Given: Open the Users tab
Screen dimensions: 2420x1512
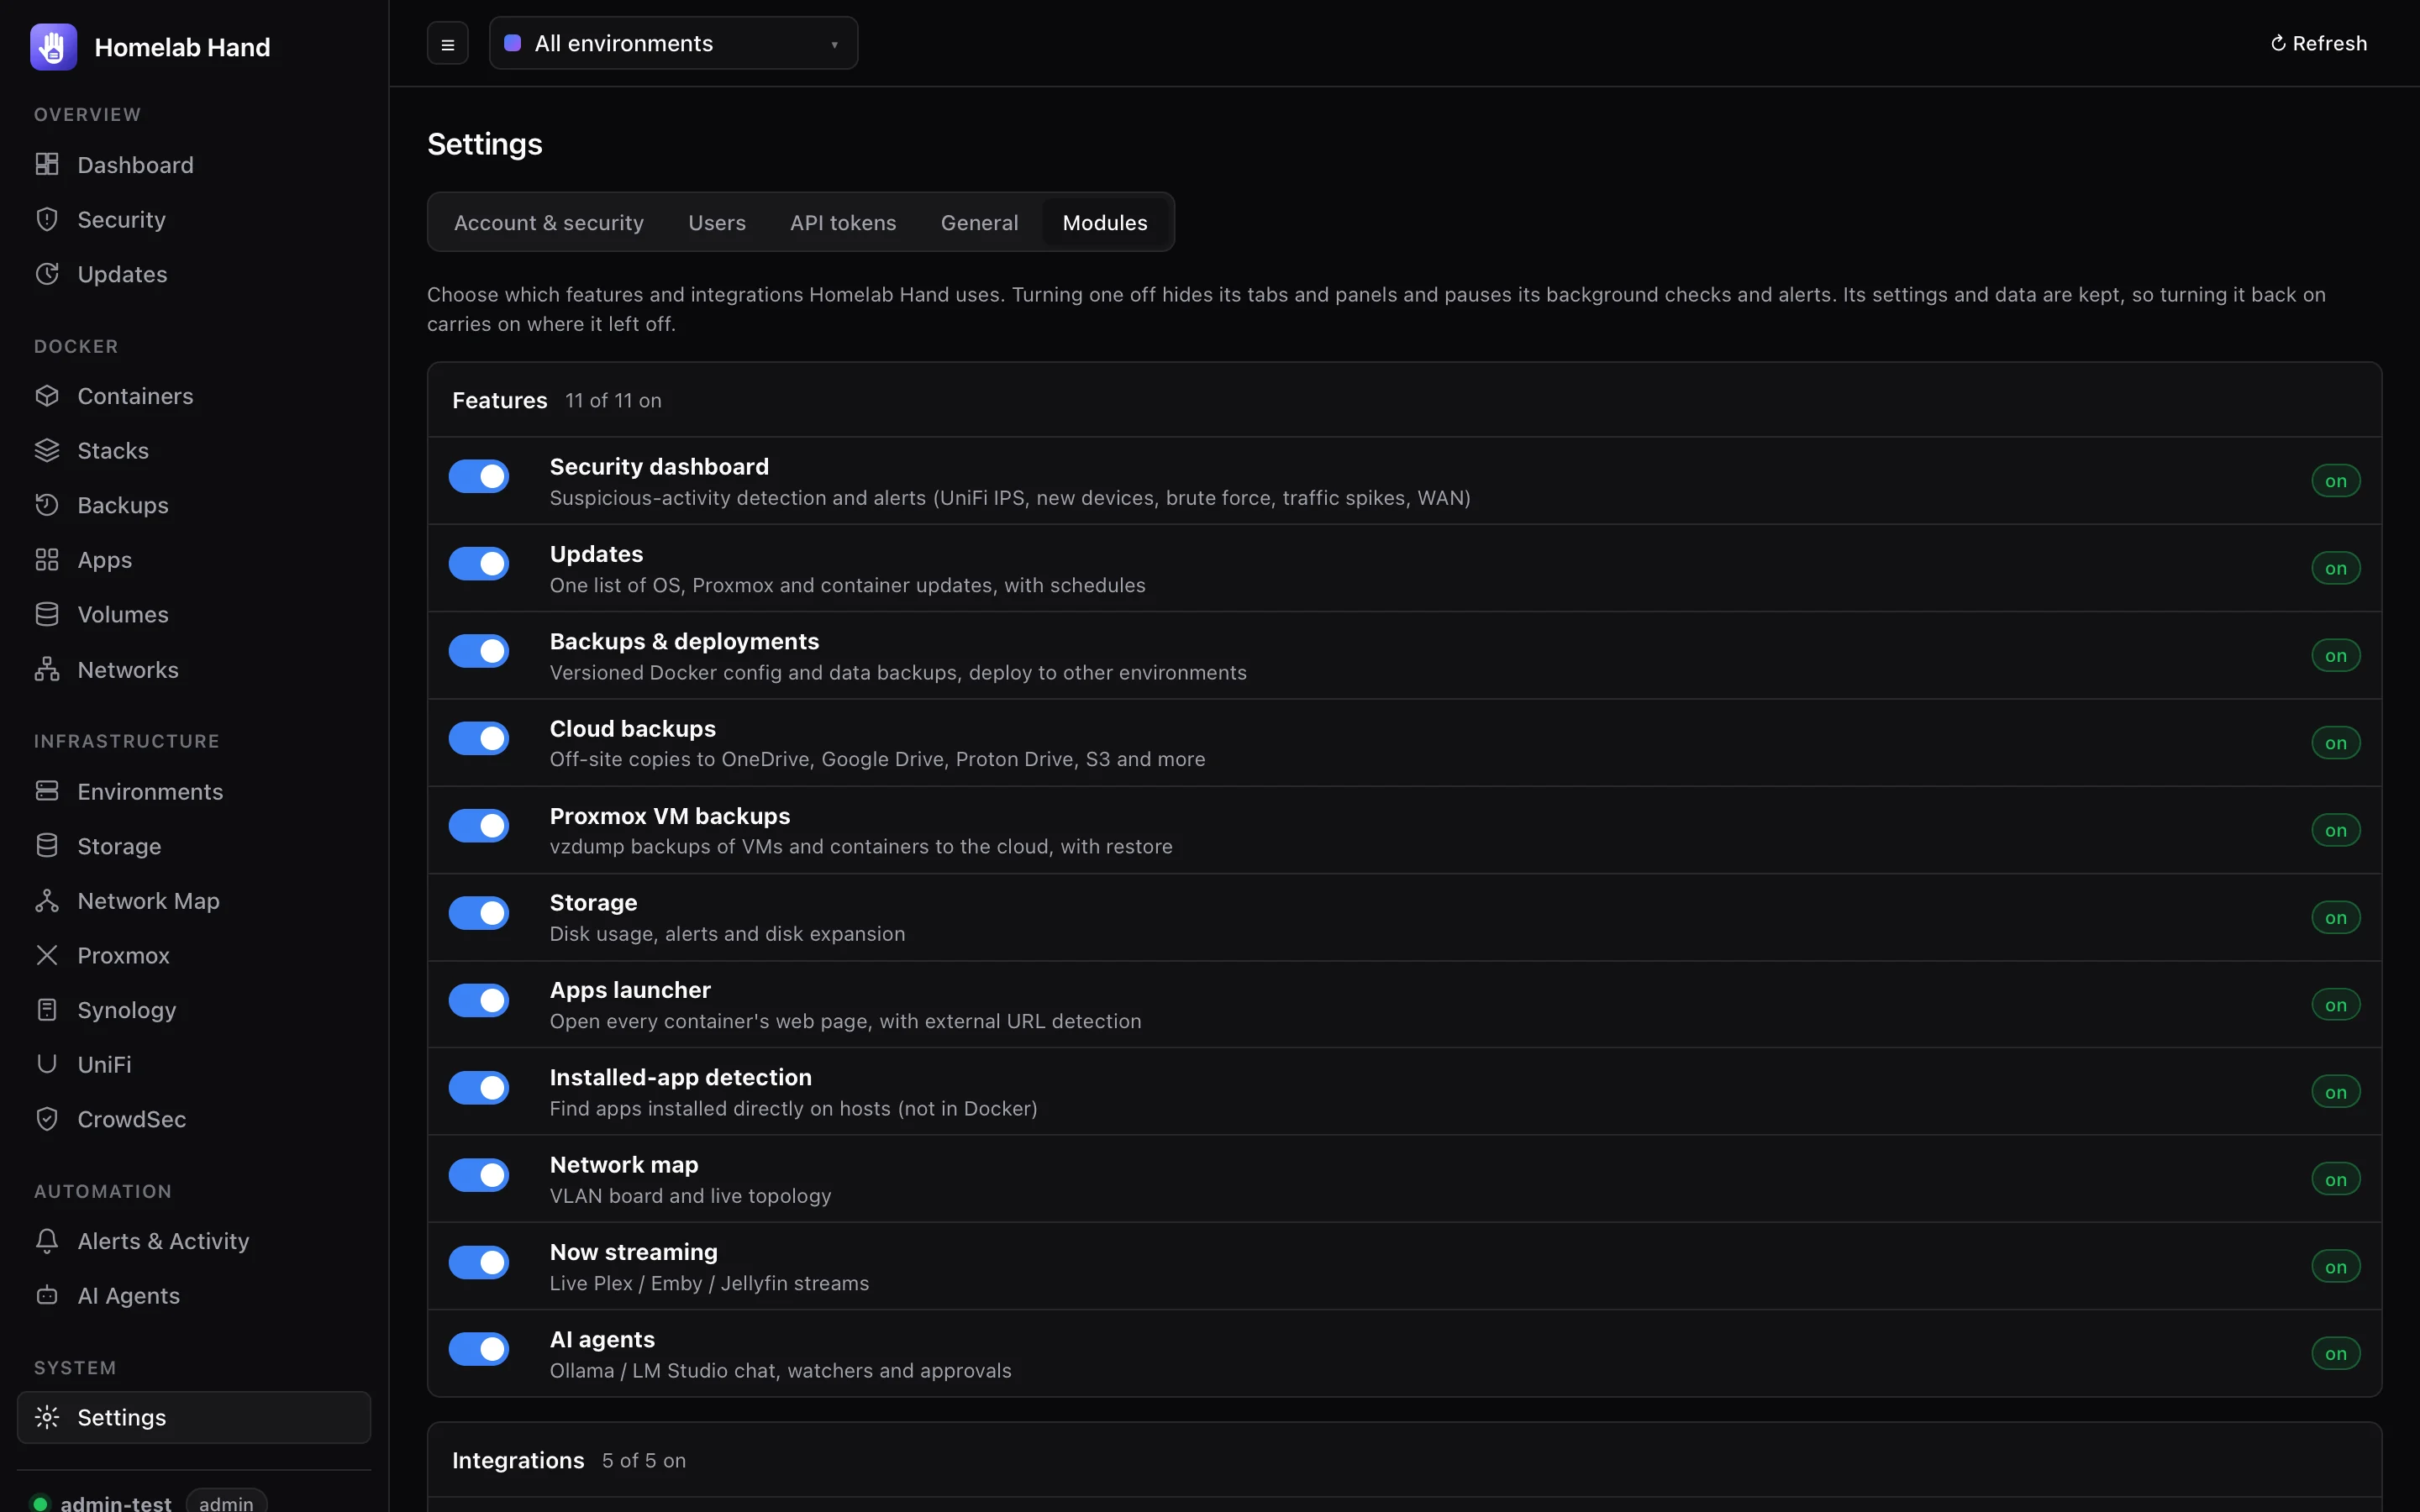Looking at the screenshot, I should tap(717, 222).
